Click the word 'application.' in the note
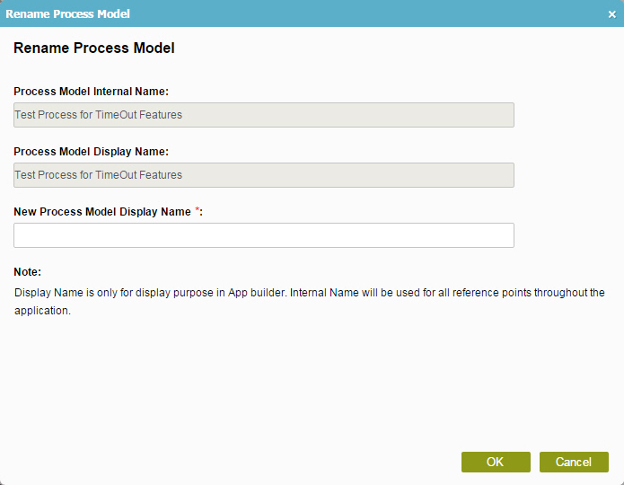Viewport: 624px width, 485px height. [x=43, y=311]
